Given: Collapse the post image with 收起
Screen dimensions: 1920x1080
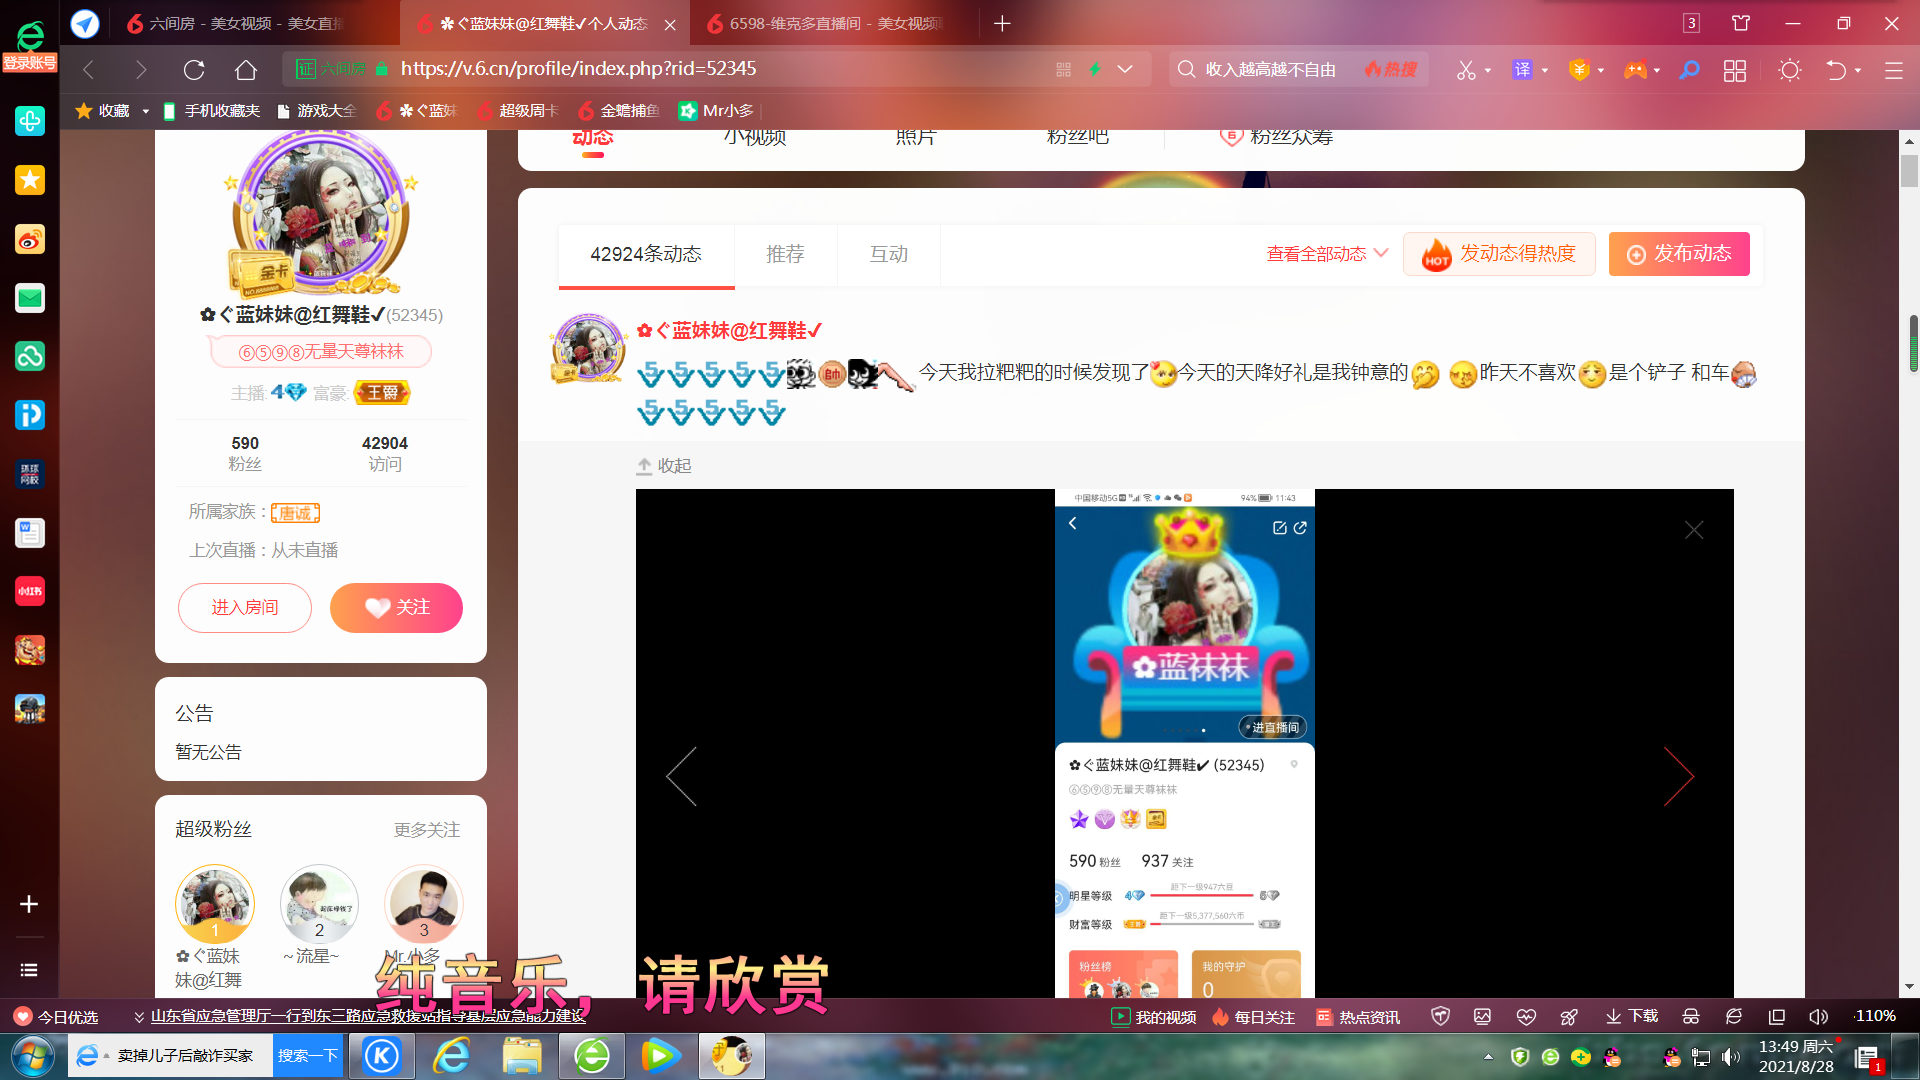Looking at the screenshot, I should click(664, 466).
